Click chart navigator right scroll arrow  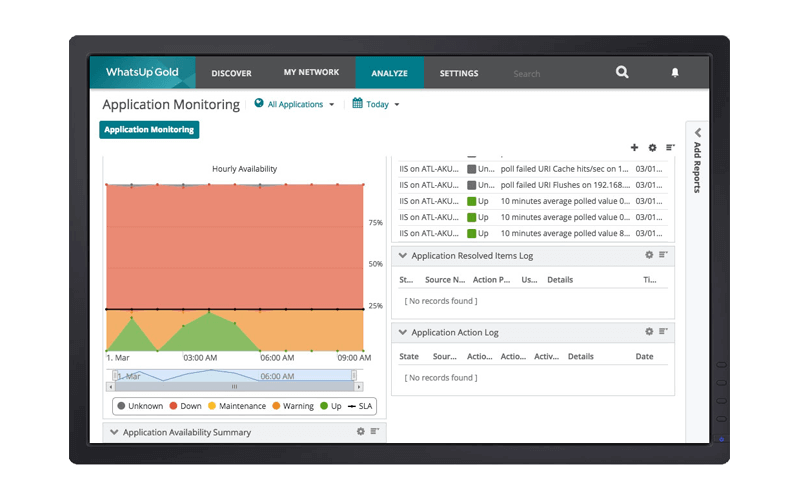359,387
